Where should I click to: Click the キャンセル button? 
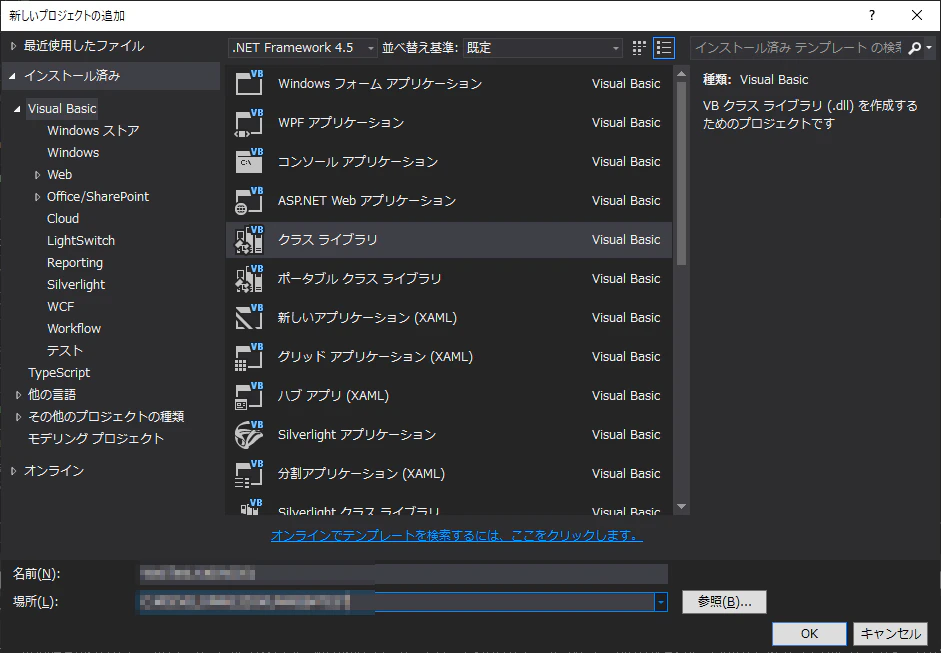pyautogui.click(x=891, y=634)
